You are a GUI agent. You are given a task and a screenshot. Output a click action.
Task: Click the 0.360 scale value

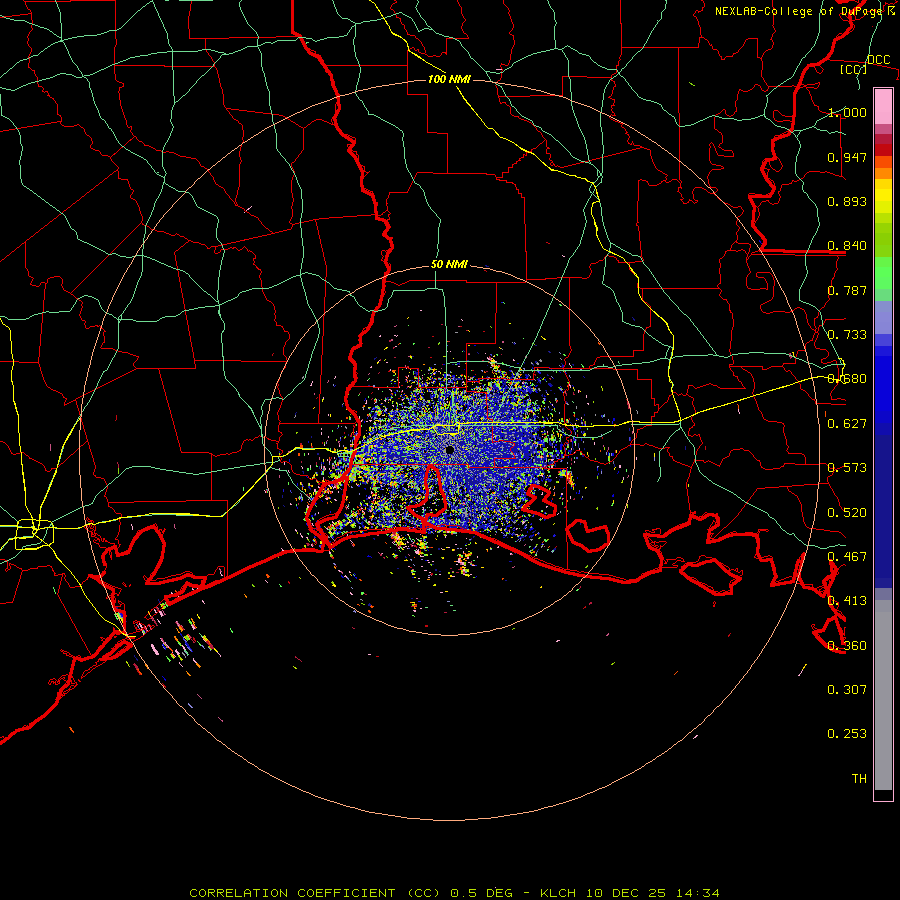[847, 646]
